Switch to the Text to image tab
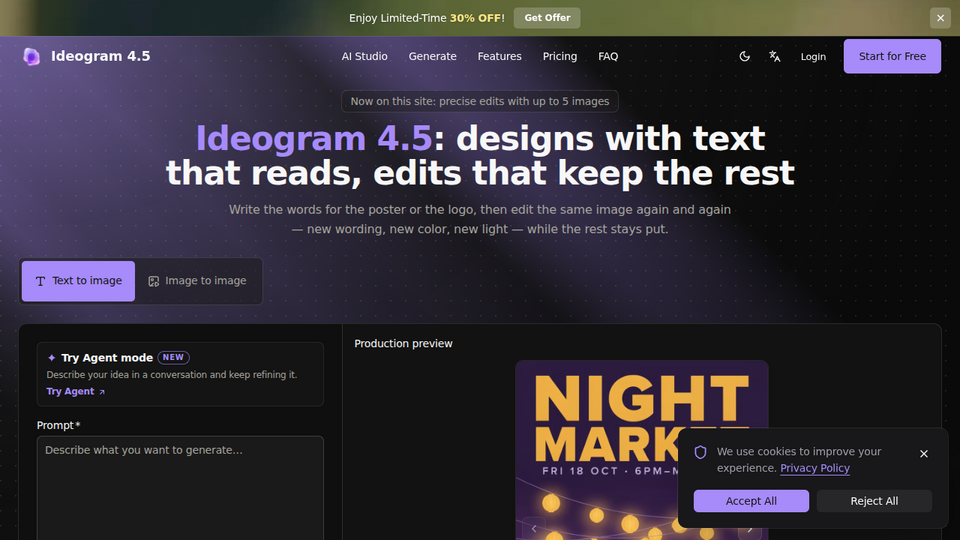Screen dimensions: 960x540 click(x=78, y=281)
